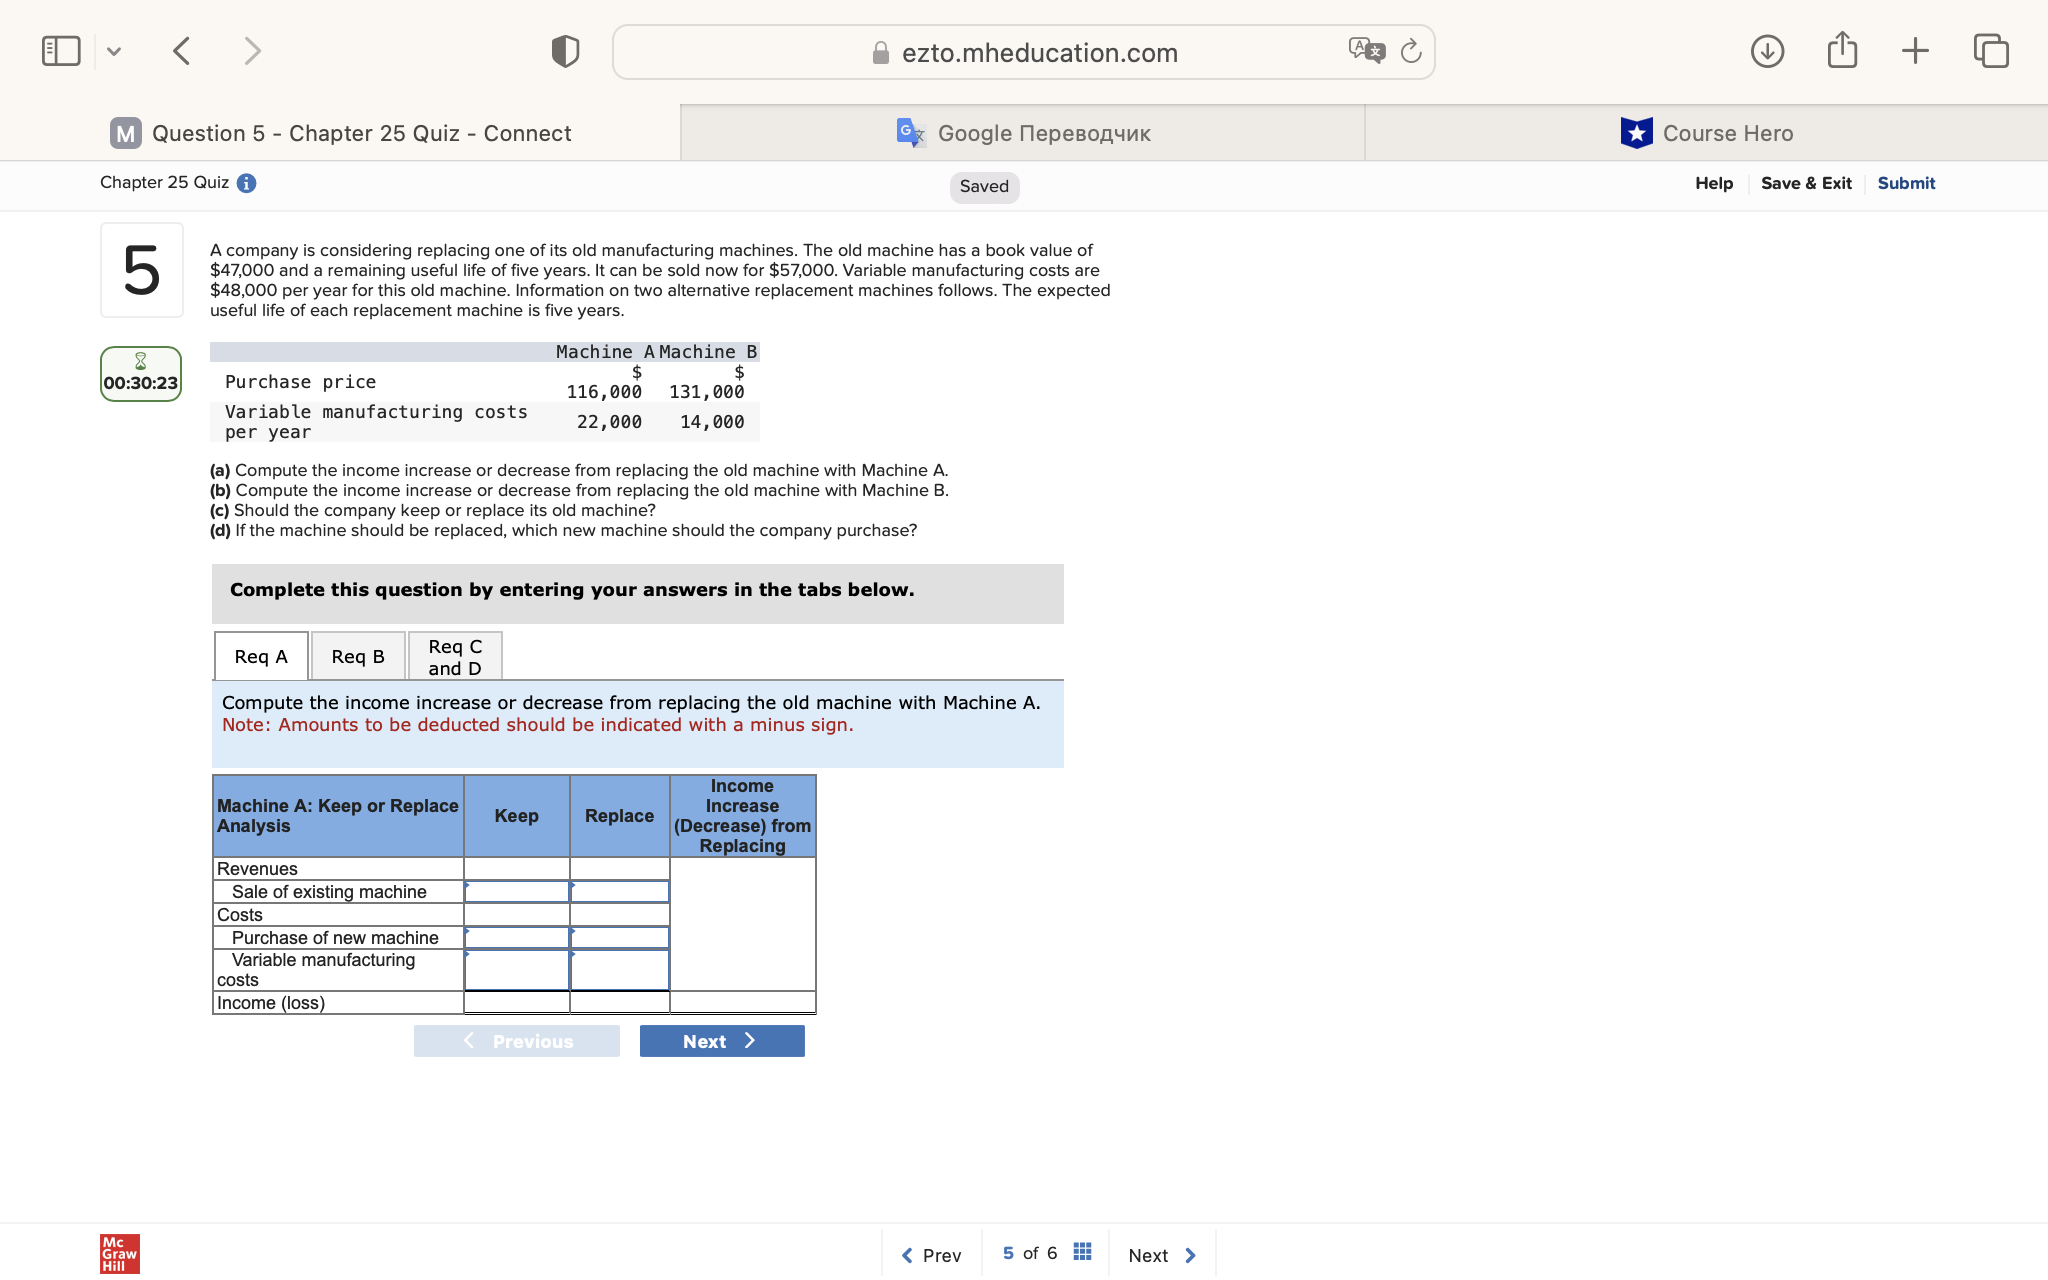The height and width of the screenshot is (1280, 2048).
Task: Click the back navigation arrow
Action: tap(181, 50)
